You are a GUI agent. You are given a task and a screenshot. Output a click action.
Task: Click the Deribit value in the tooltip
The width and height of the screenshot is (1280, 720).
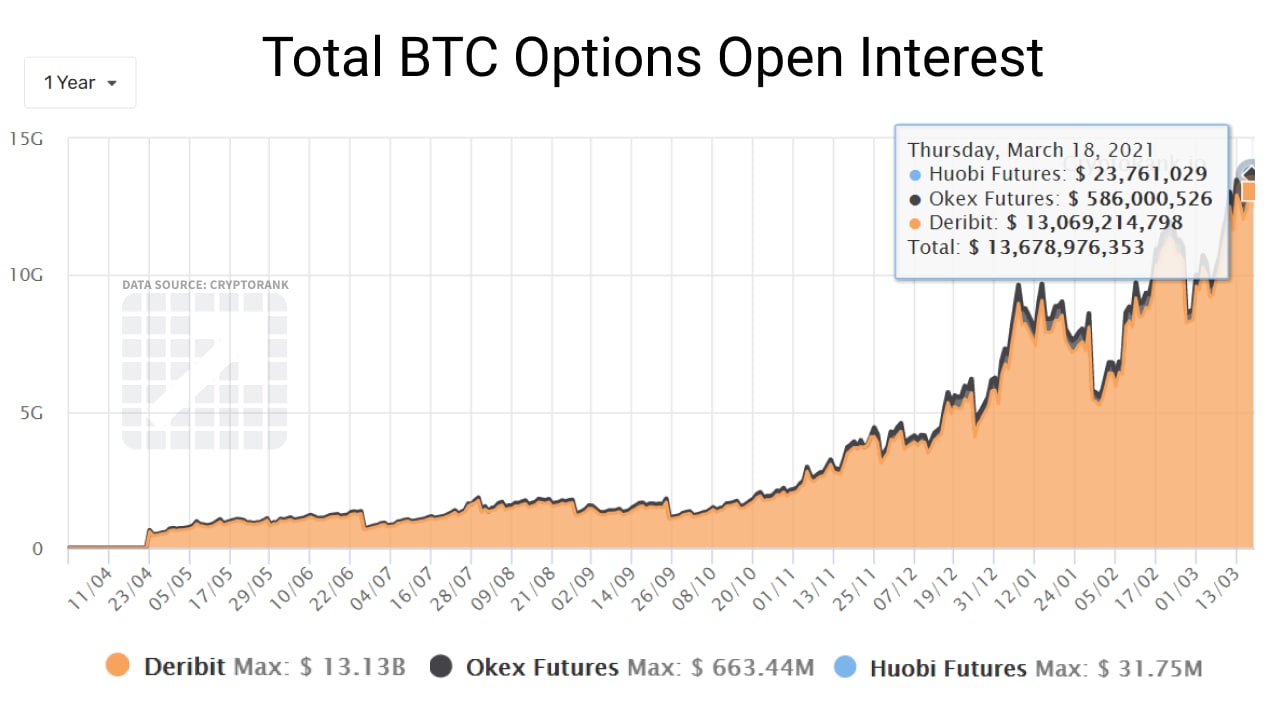(1094, 223)
